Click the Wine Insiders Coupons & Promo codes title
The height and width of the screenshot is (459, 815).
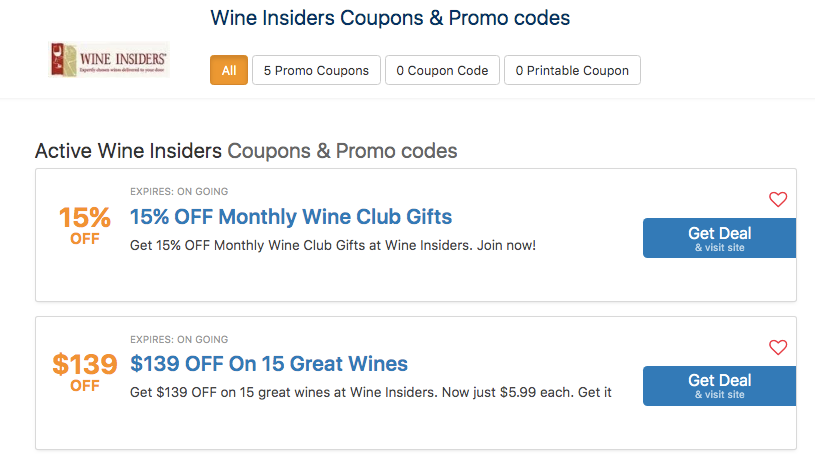click(x=390, y=18)
